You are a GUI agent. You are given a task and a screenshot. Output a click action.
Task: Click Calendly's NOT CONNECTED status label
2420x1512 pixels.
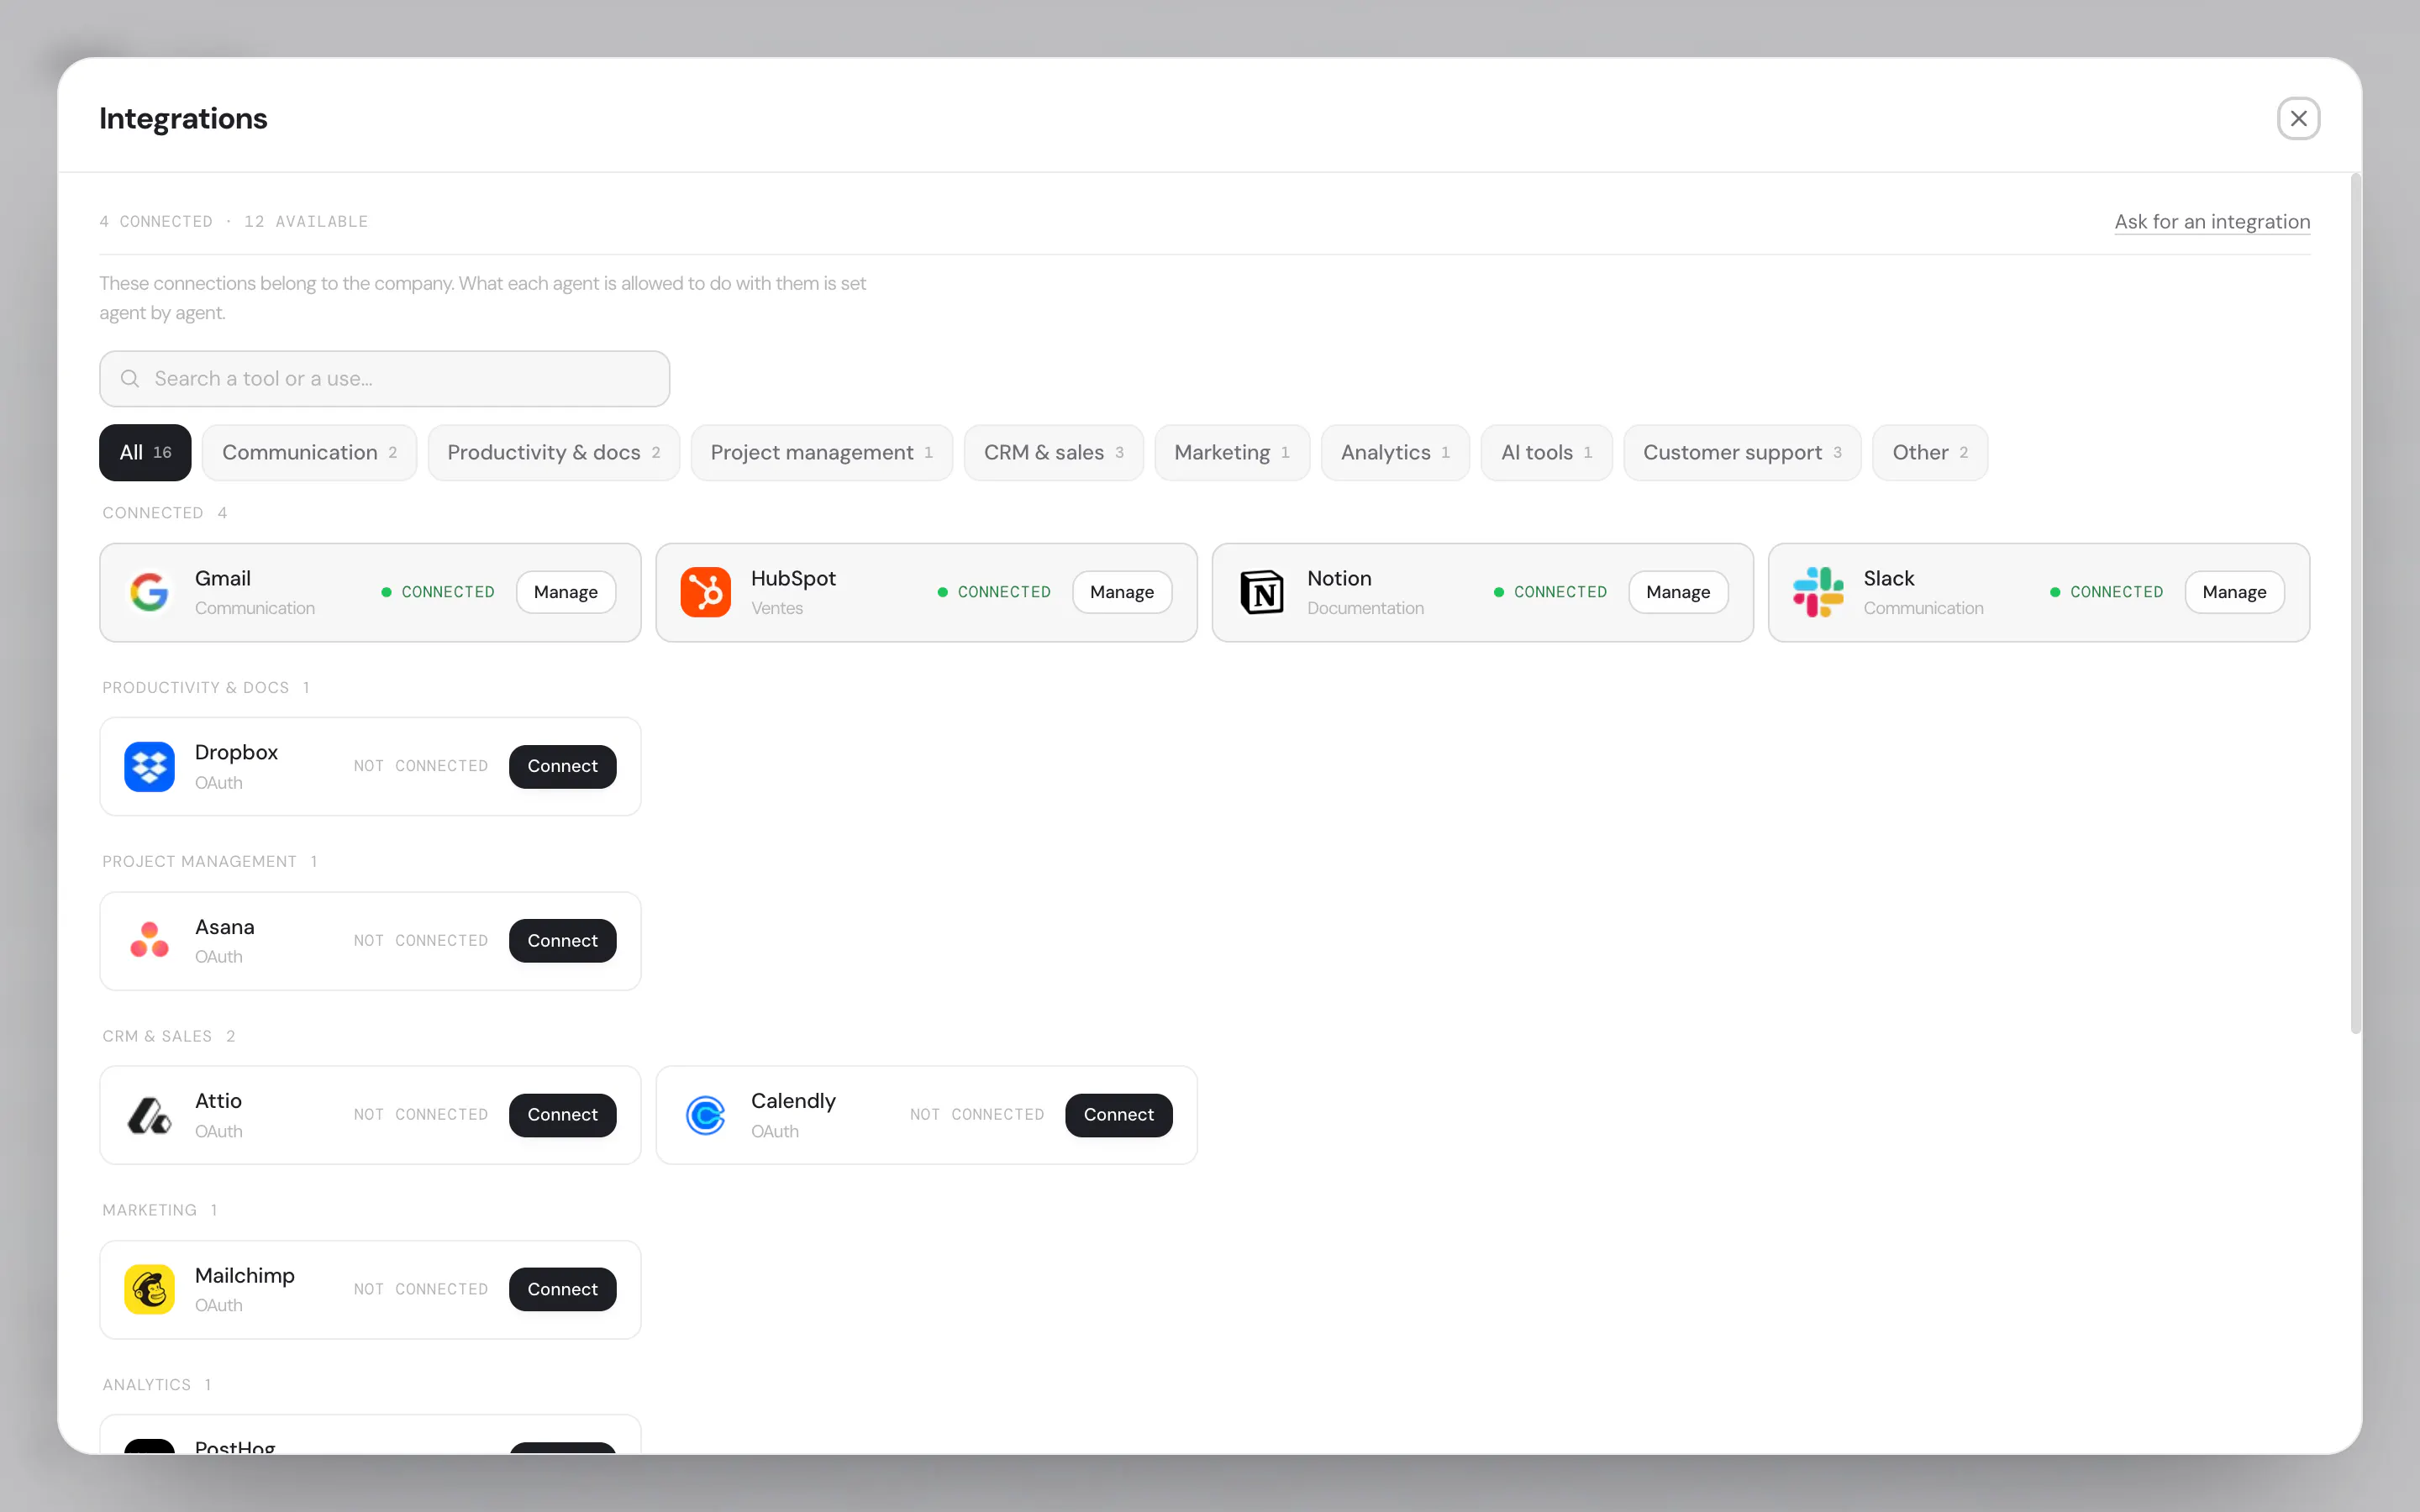977,1115
